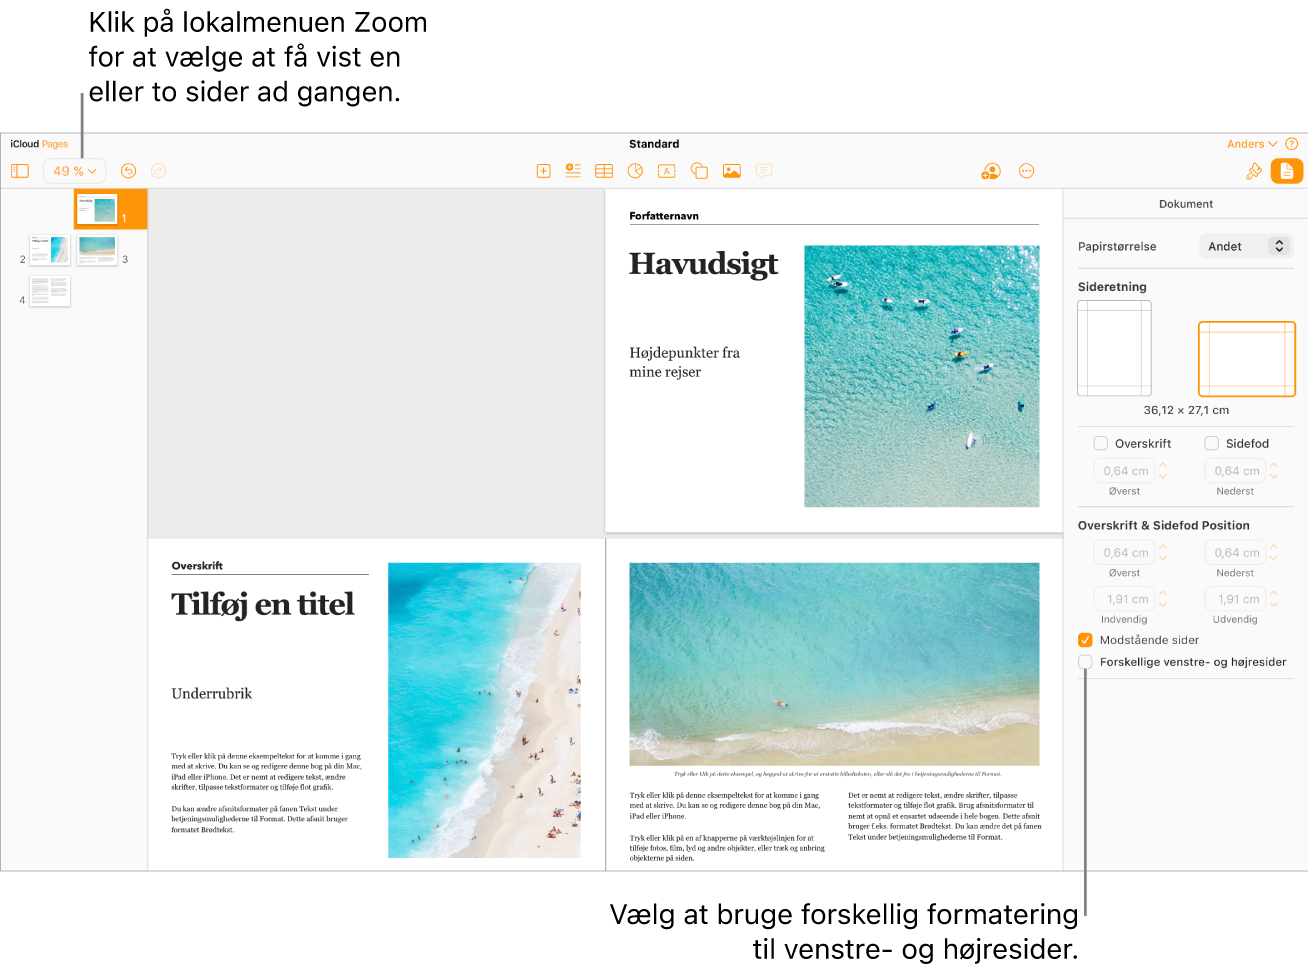Uncheck Modstående sider
The image size is (1308, 975).
click(x=1085, y=640)
